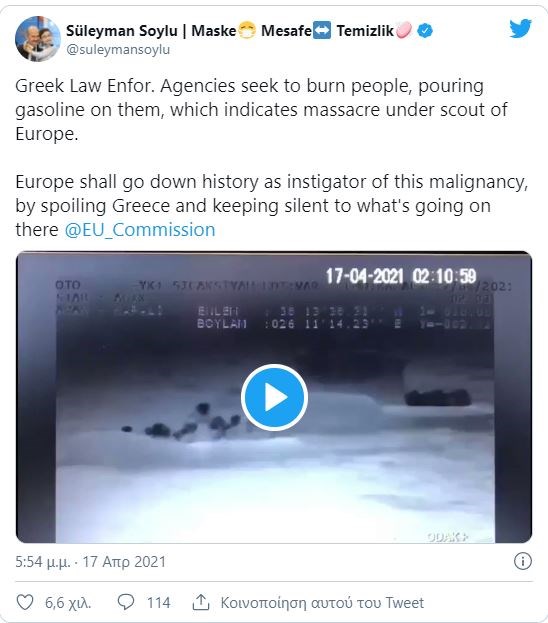Click the tweet text starting Greek Law Enfor.
This screenshot has height=623, width=548.
pyautogui.click(x=261, y=110)
